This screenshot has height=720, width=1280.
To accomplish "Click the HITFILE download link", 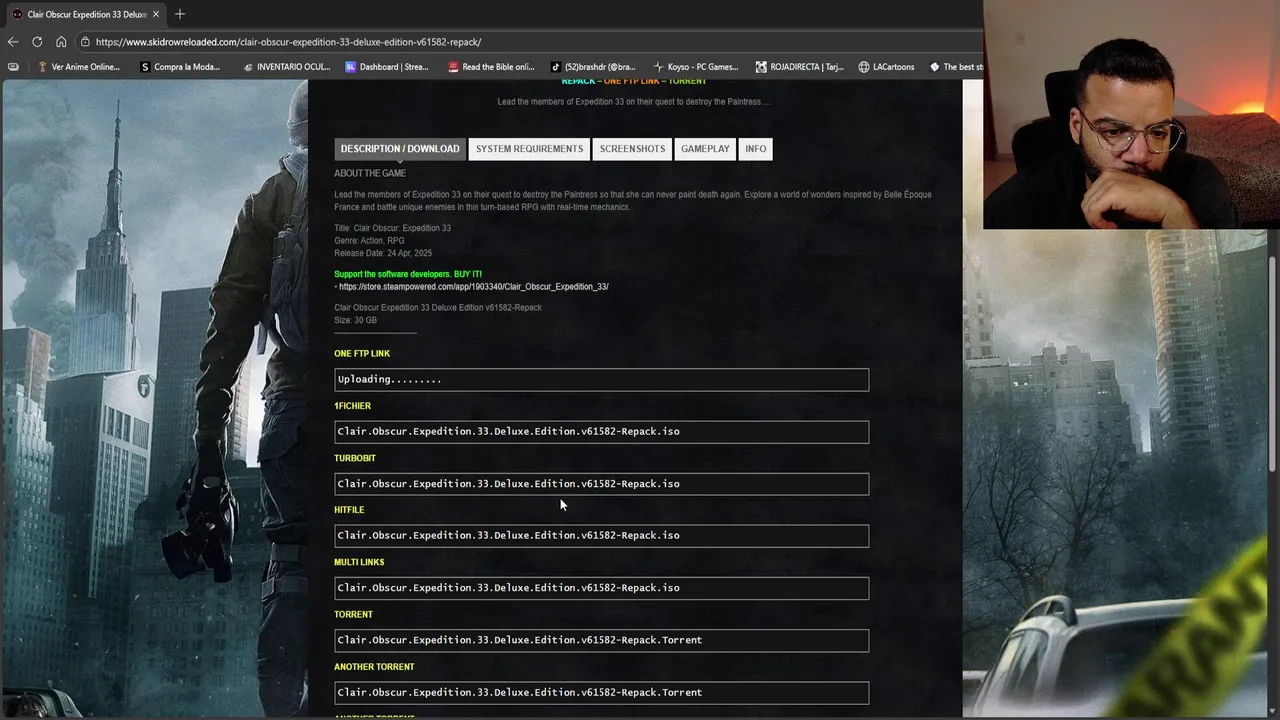I will click(601, 536).
